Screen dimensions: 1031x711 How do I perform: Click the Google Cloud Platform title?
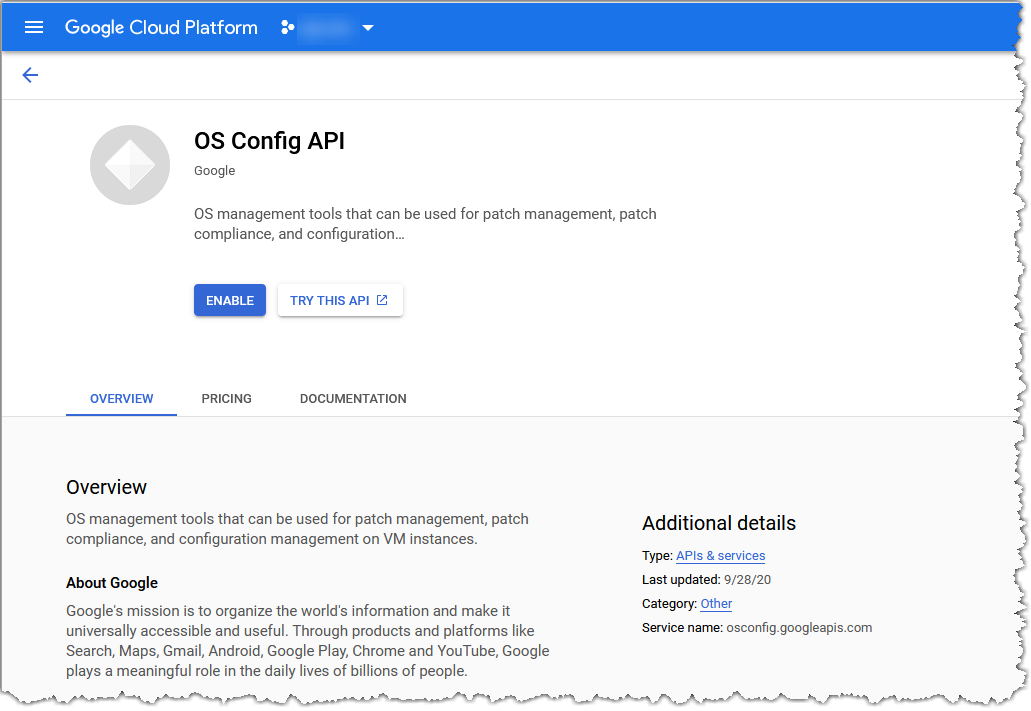point(161,27)
